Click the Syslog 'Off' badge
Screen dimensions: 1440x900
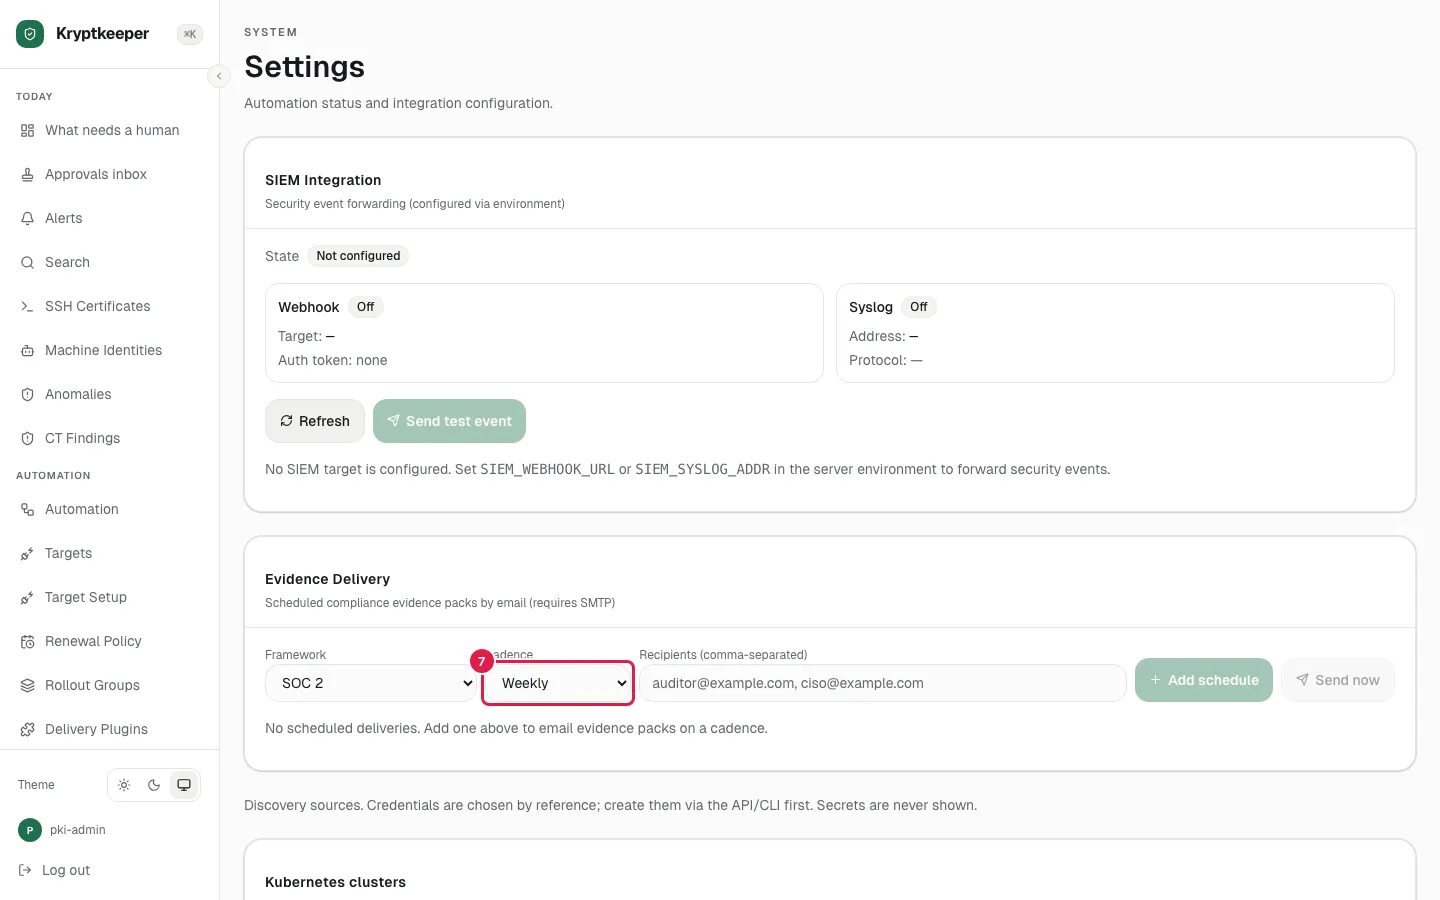point(919,307)
